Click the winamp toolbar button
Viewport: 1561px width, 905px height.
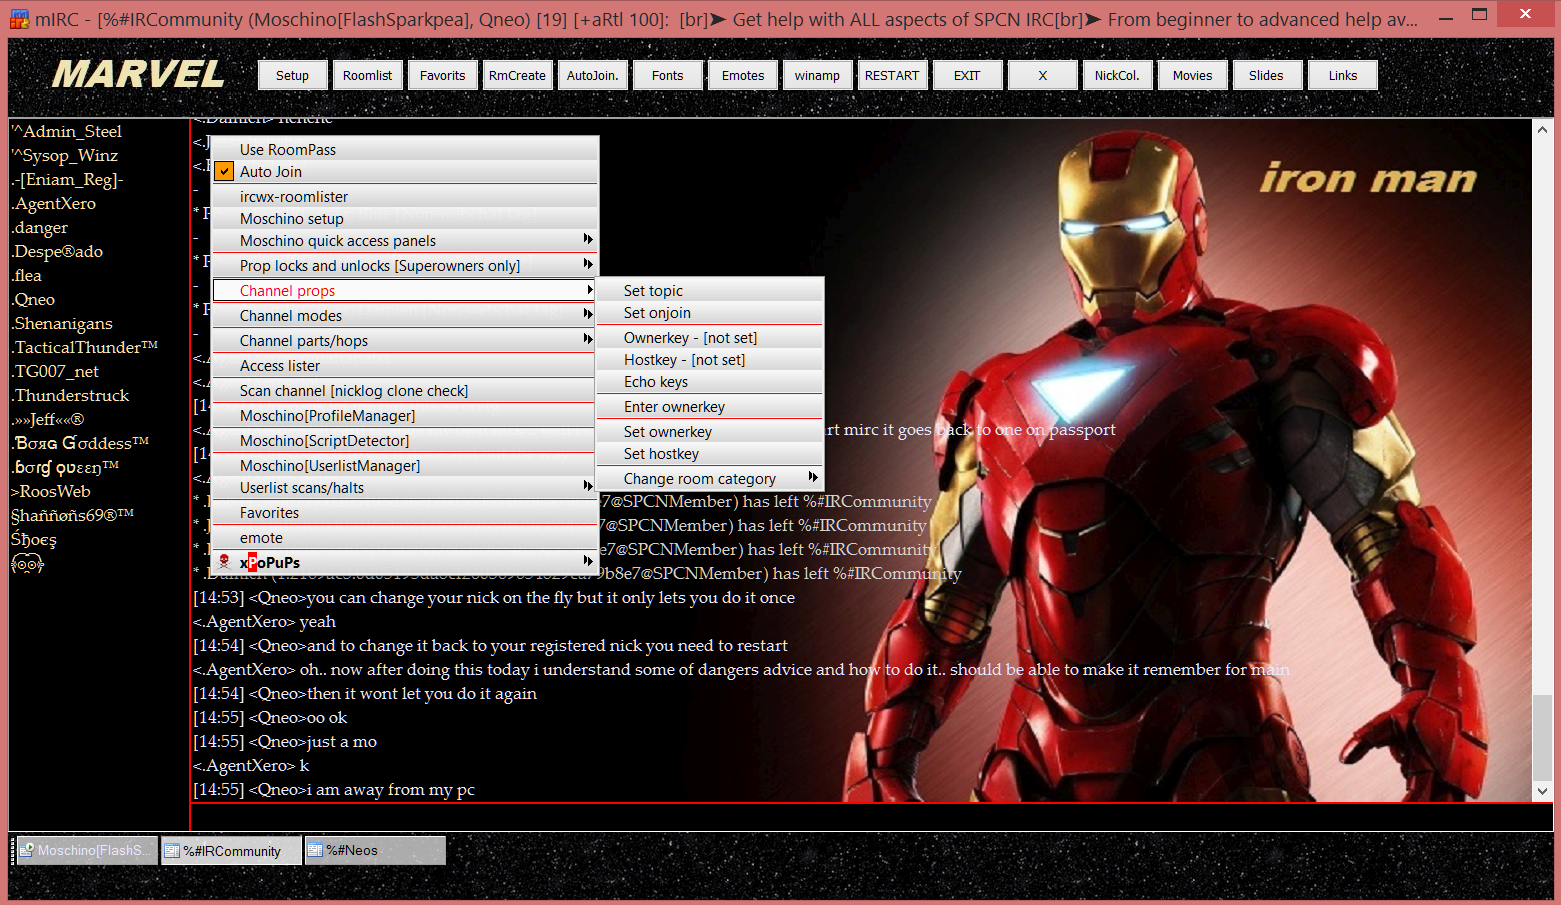tap(817, 76)
